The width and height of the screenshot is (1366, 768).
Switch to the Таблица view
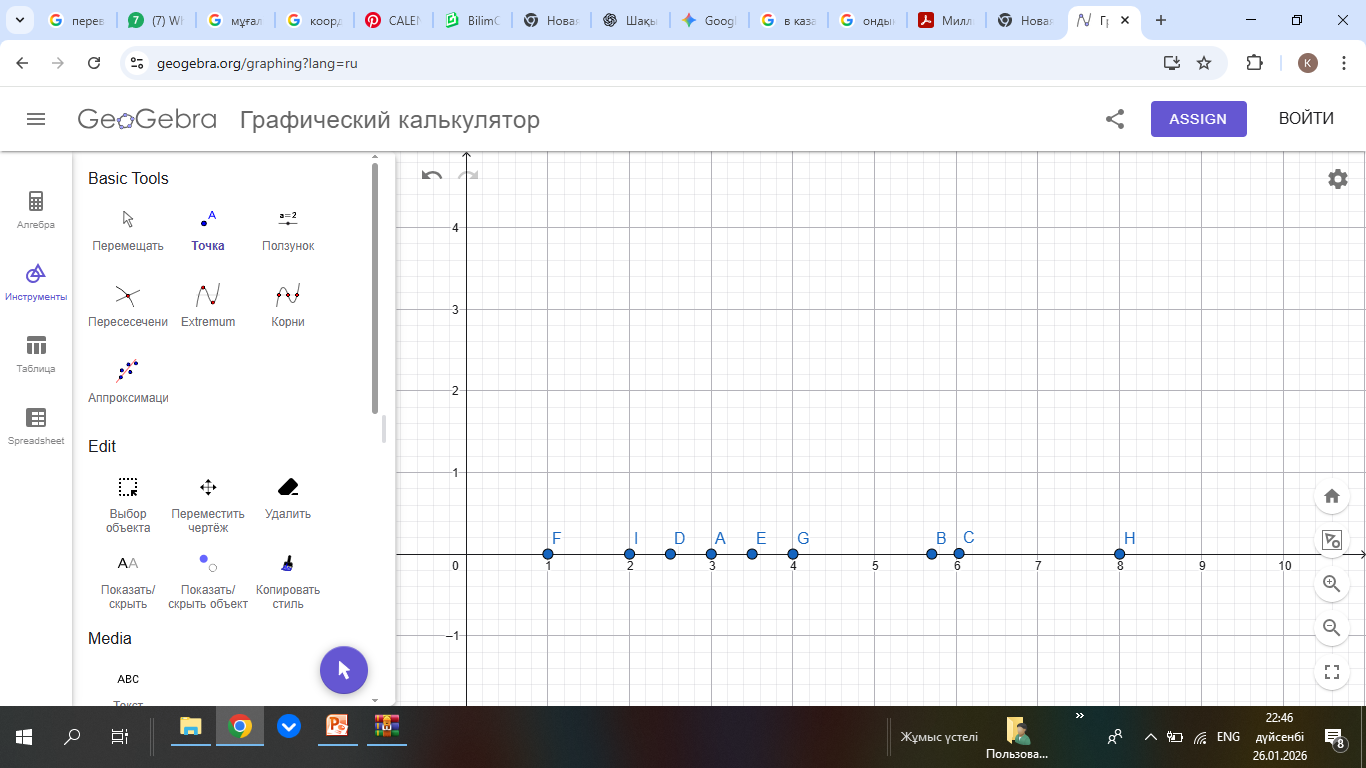point(36,354)
